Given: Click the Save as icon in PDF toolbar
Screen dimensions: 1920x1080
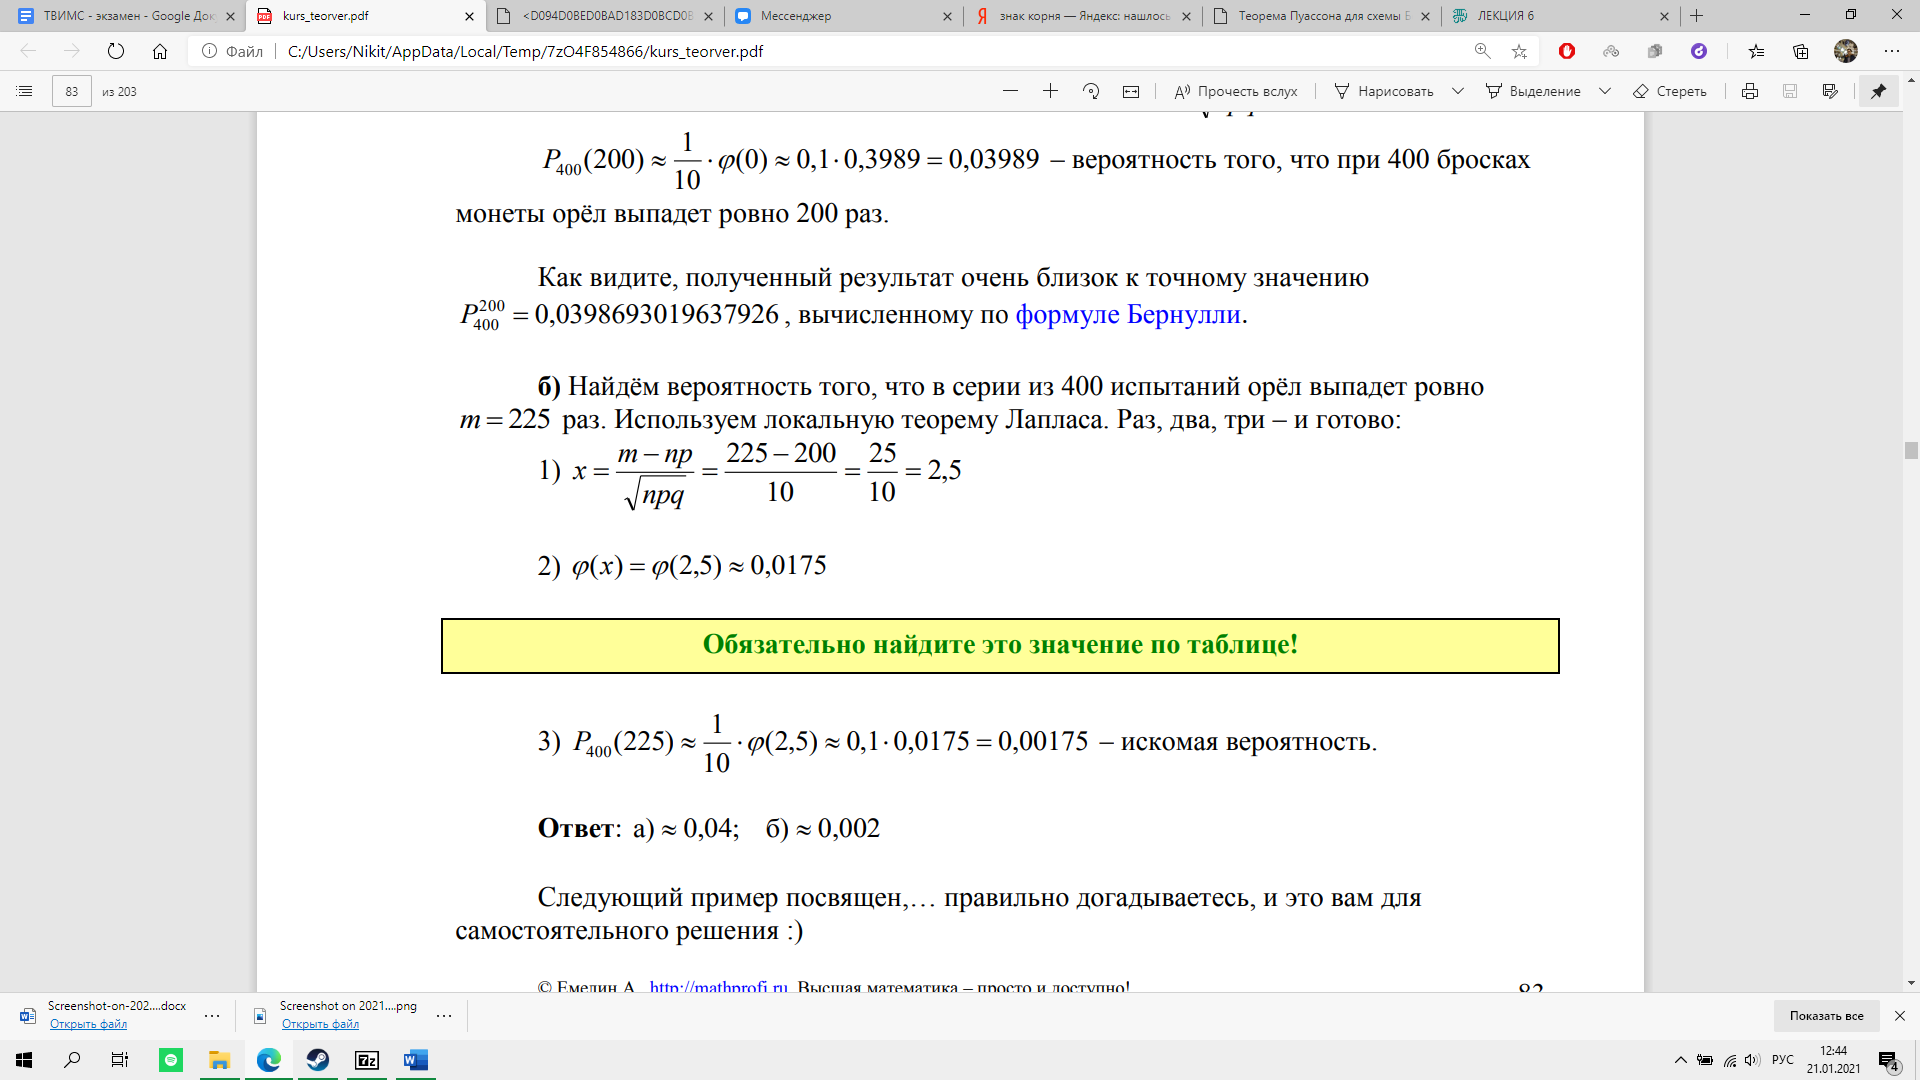Looking at the screenshot, I should 1830,91.
